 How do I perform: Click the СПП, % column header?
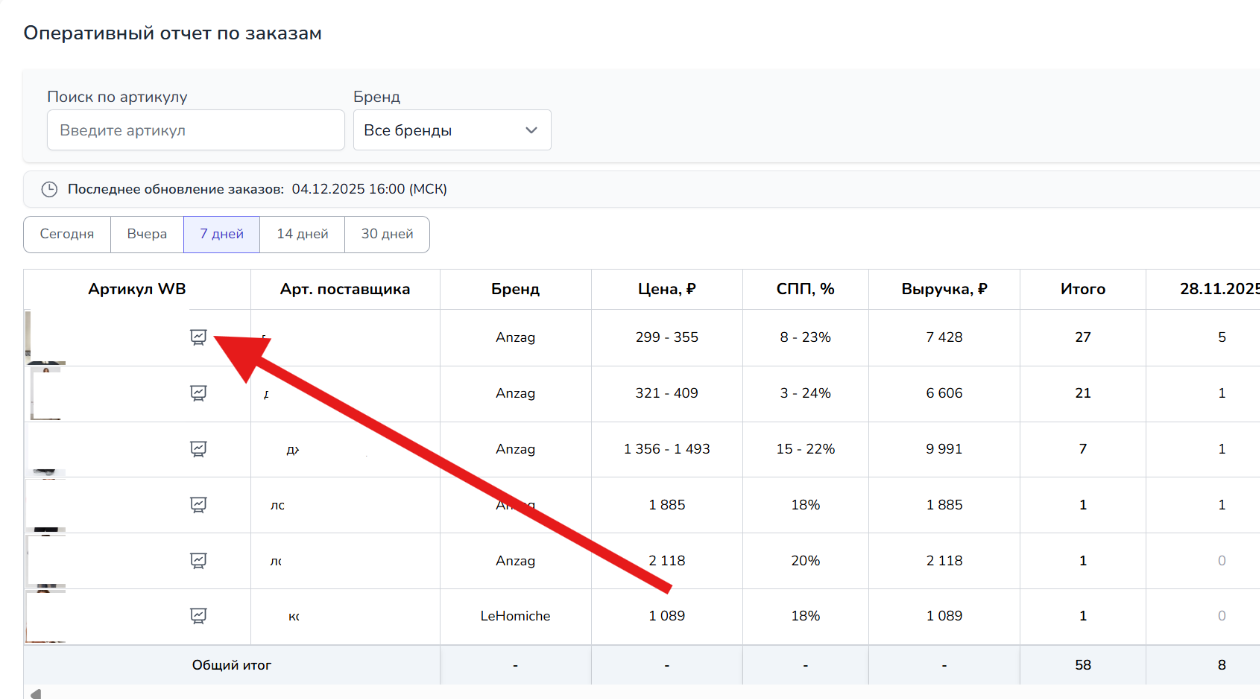[x=805, y=289]
